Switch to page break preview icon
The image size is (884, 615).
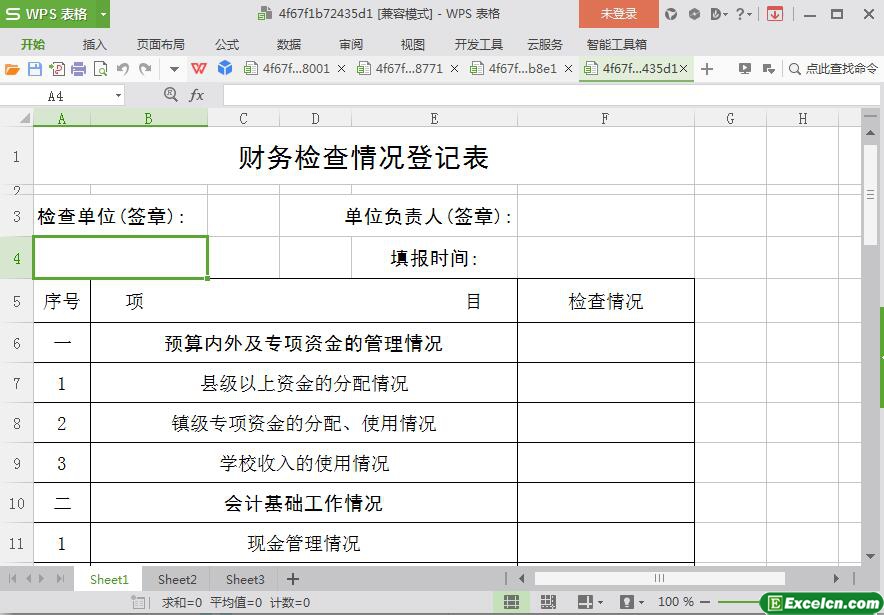coord(548,602)
